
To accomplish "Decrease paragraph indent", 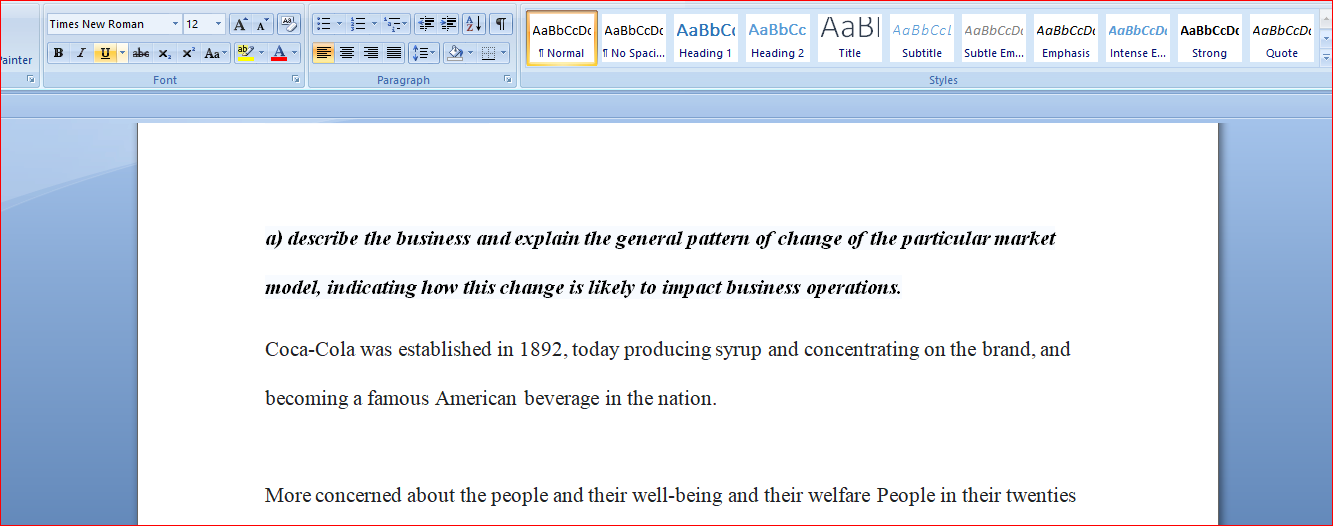I will (426, 24).
